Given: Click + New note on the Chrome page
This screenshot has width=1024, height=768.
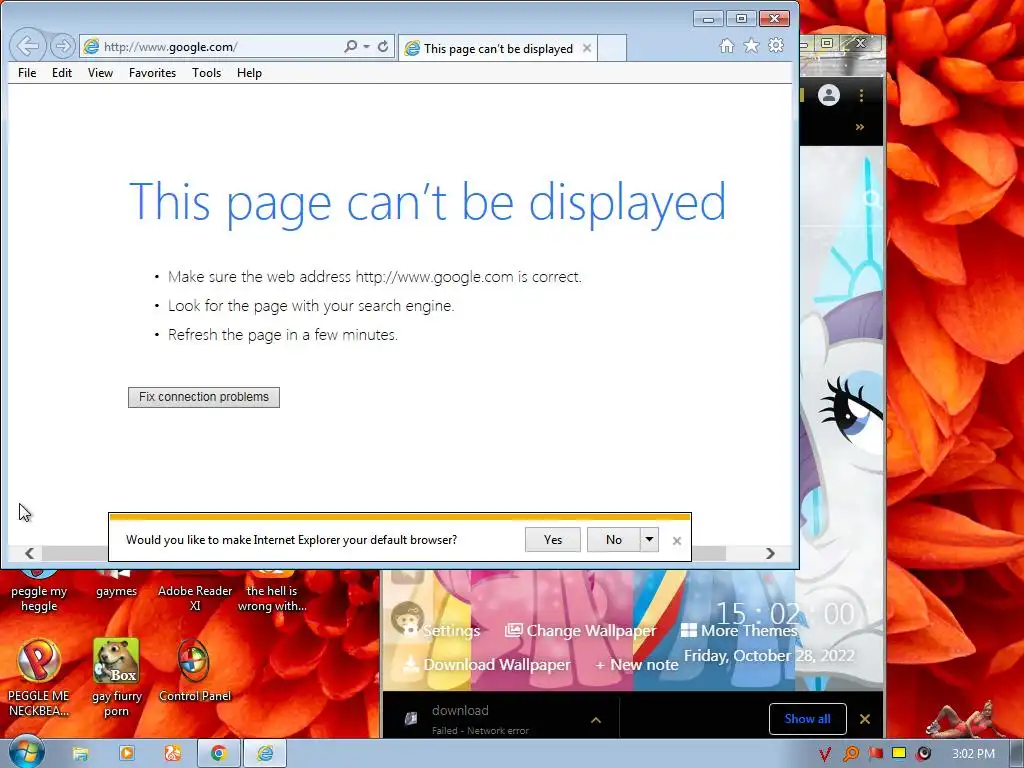Looking at the screenshot, I should click(x=636, y=665).
